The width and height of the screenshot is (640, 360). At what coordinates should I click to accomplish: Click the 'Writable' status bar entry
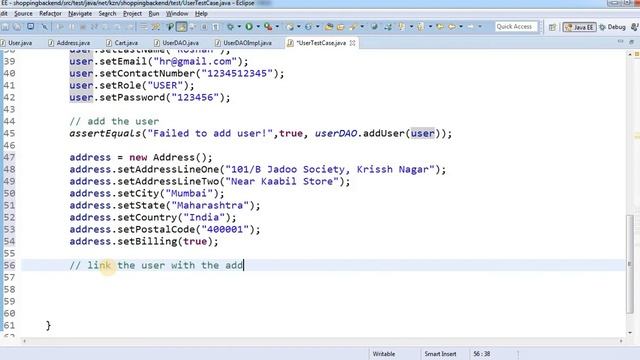(384, 354)
